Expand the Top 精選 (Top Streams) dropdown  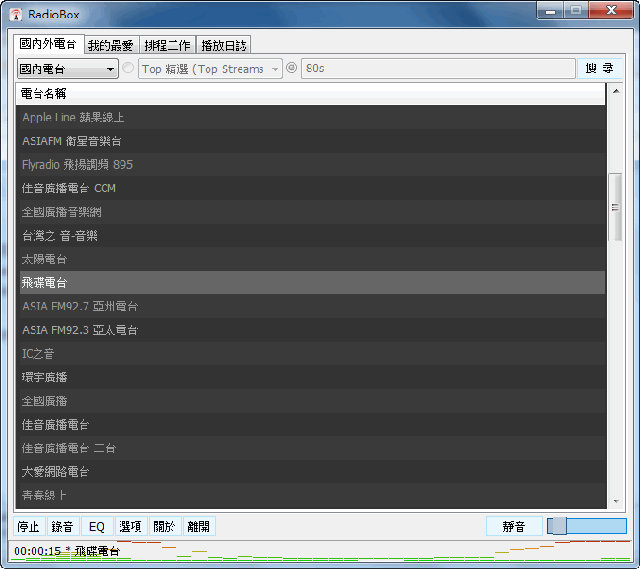[209, 69]
